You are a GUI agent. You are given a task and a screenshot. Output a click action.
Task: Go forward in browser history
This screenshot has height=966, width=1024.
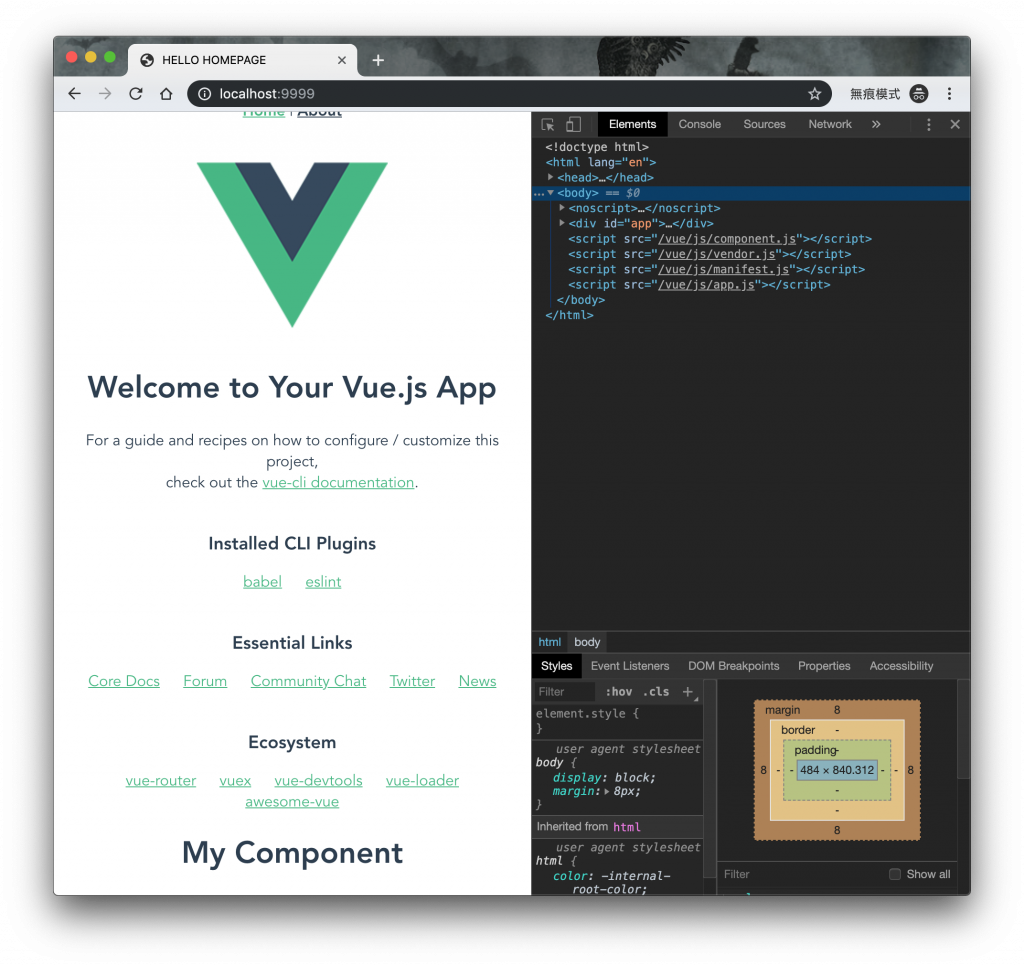pos(105,93)
